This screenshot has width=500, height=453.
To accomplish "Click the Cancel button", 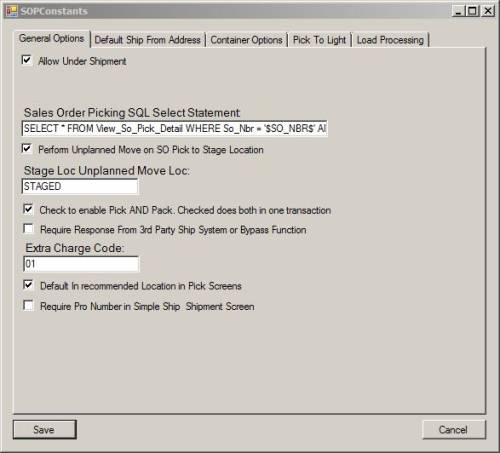I will [x=454, y=429].
